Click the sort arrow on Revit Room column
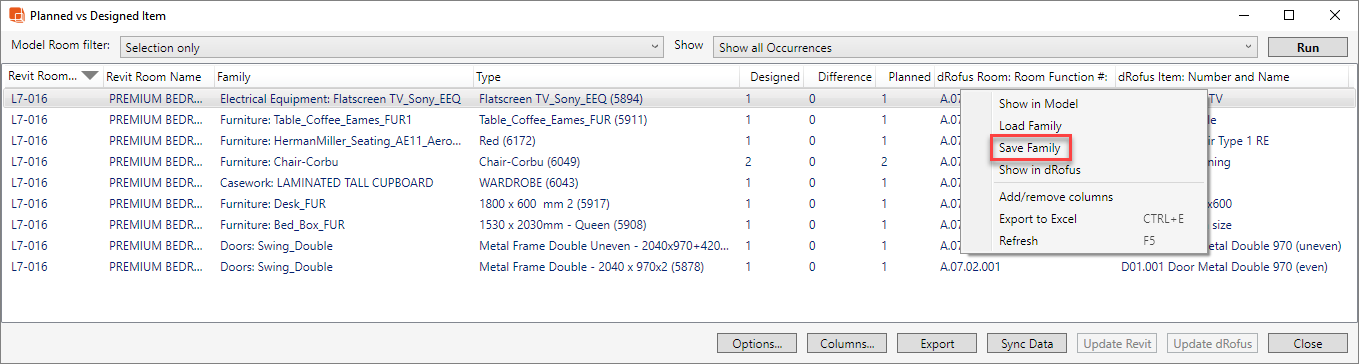This screenshot has height=364, width=1359. click(x=90, y=76)
